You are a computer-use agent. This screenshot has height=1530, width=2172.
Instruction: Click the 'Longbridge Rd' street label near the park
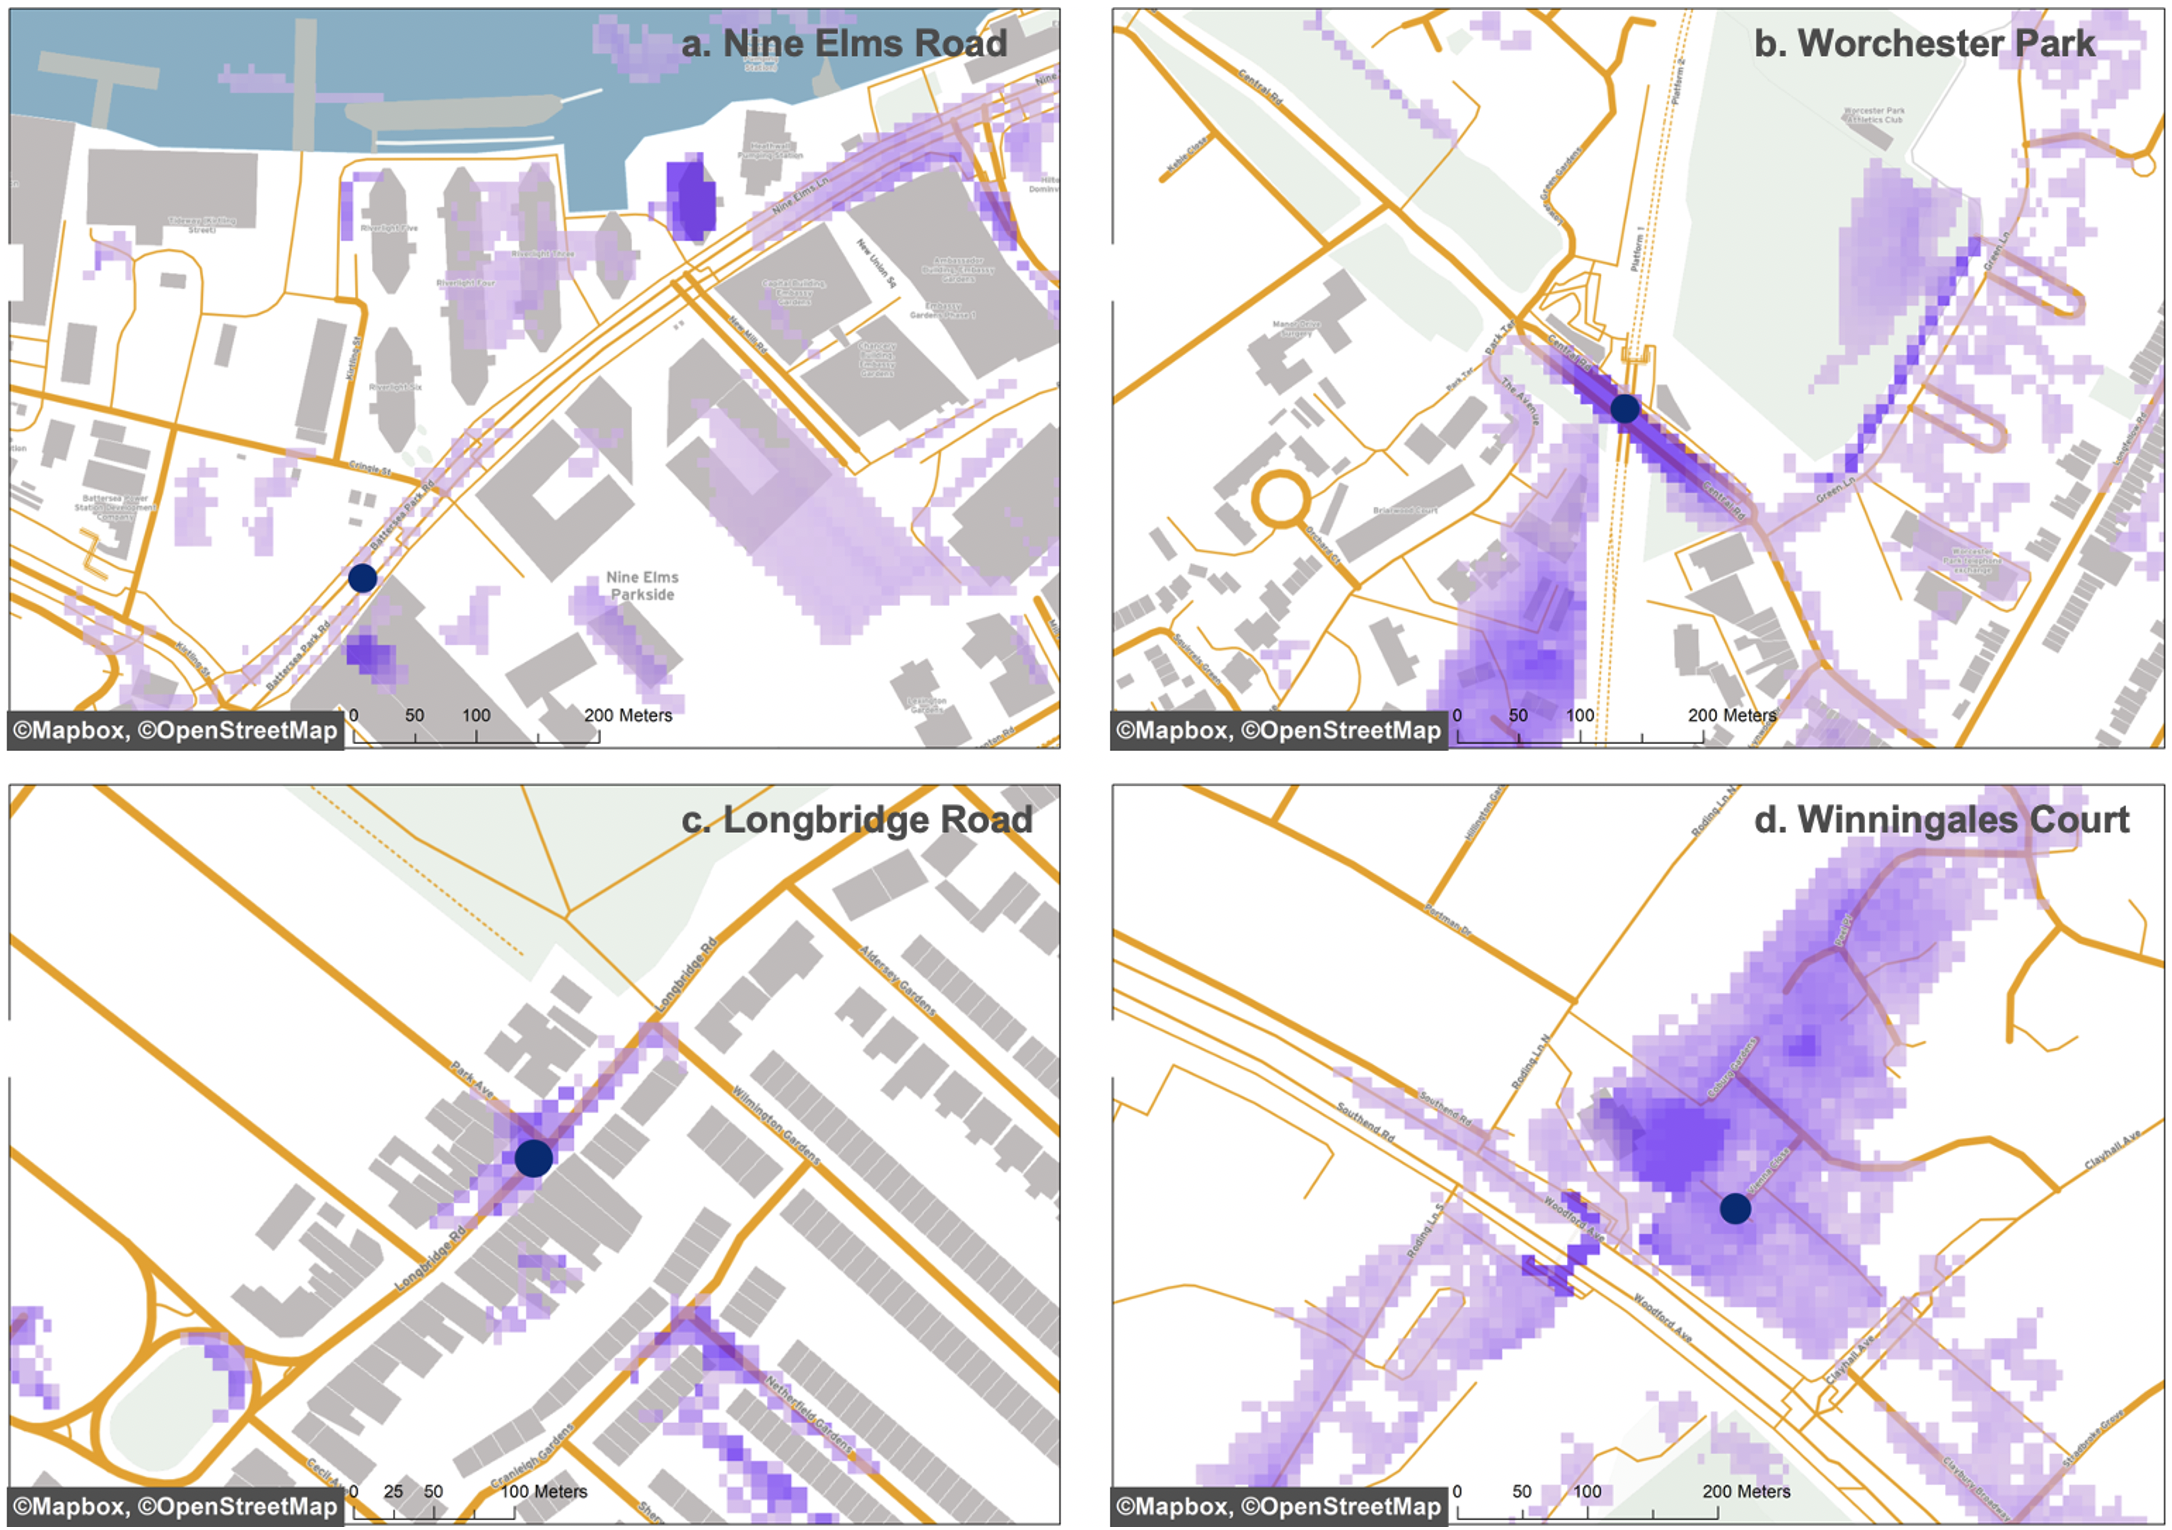pyautogui.click(x=687, y=973)
